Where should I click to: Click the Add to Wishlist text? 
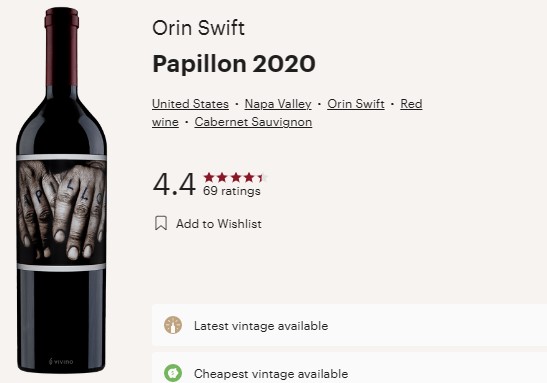pyautogui.click(x=219, y=224)
